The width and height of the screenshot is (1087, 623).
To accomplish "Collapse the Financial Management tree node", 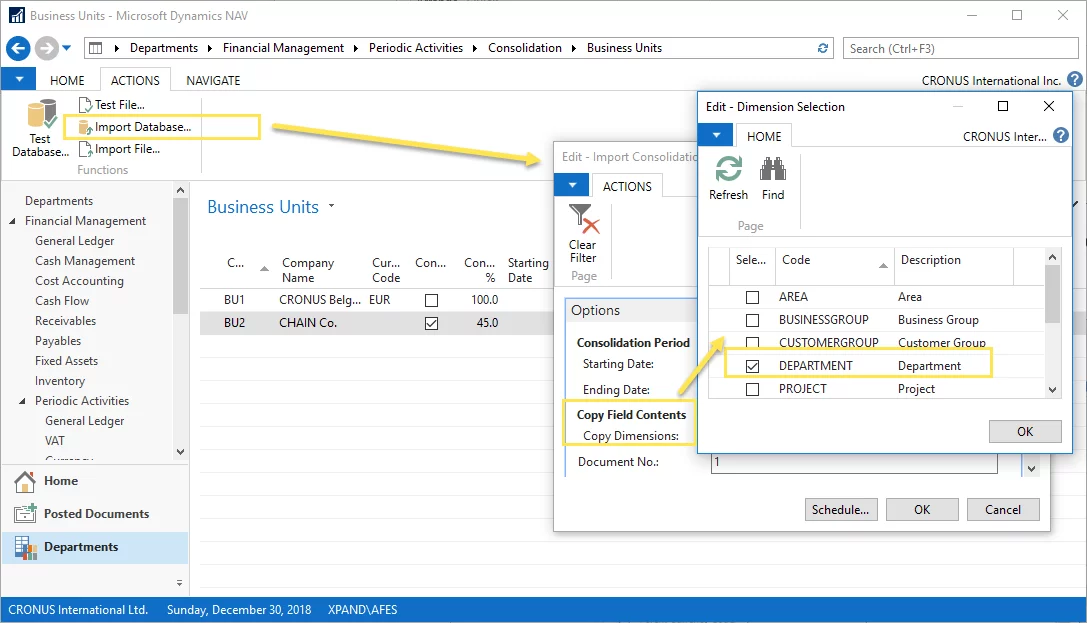I will click(x=13, y=221).
